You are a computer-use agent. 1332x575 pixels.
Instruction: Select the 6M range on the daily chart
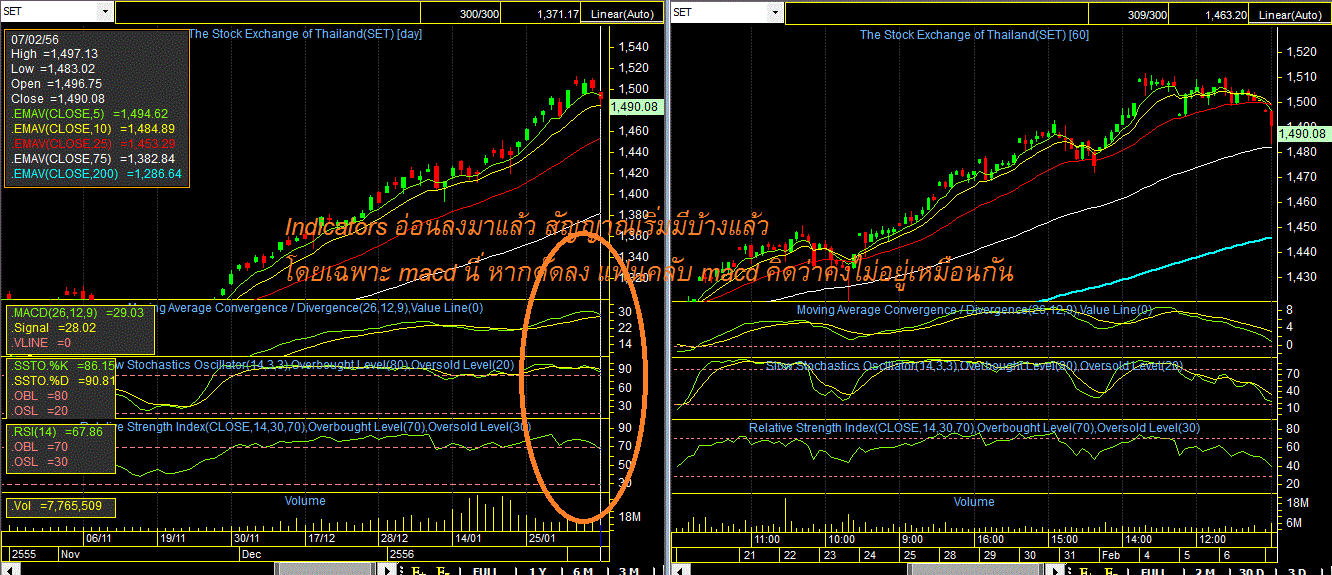click(583, 571)
